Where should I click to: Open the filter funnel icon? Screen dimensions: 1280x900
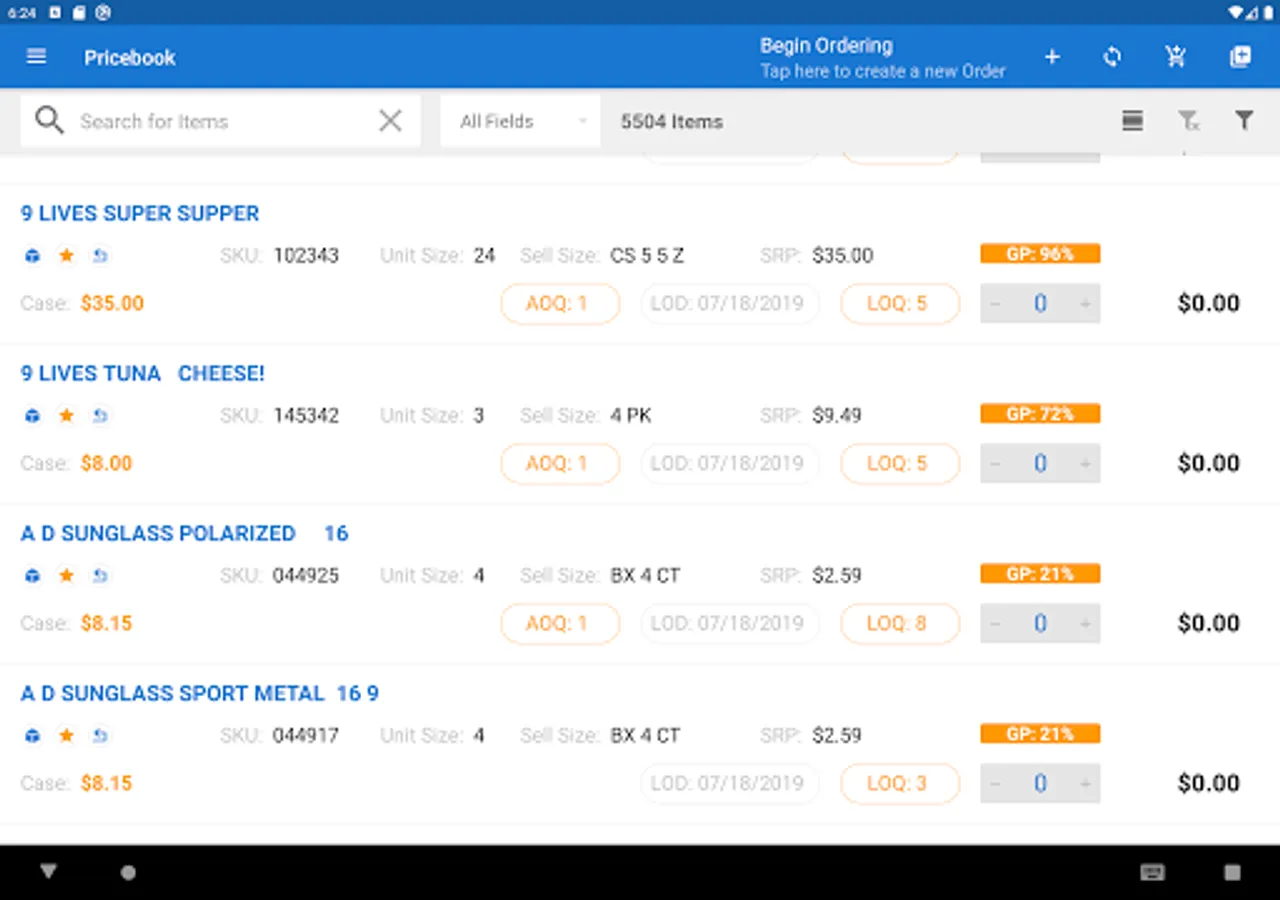click(x=1244, y=121)
